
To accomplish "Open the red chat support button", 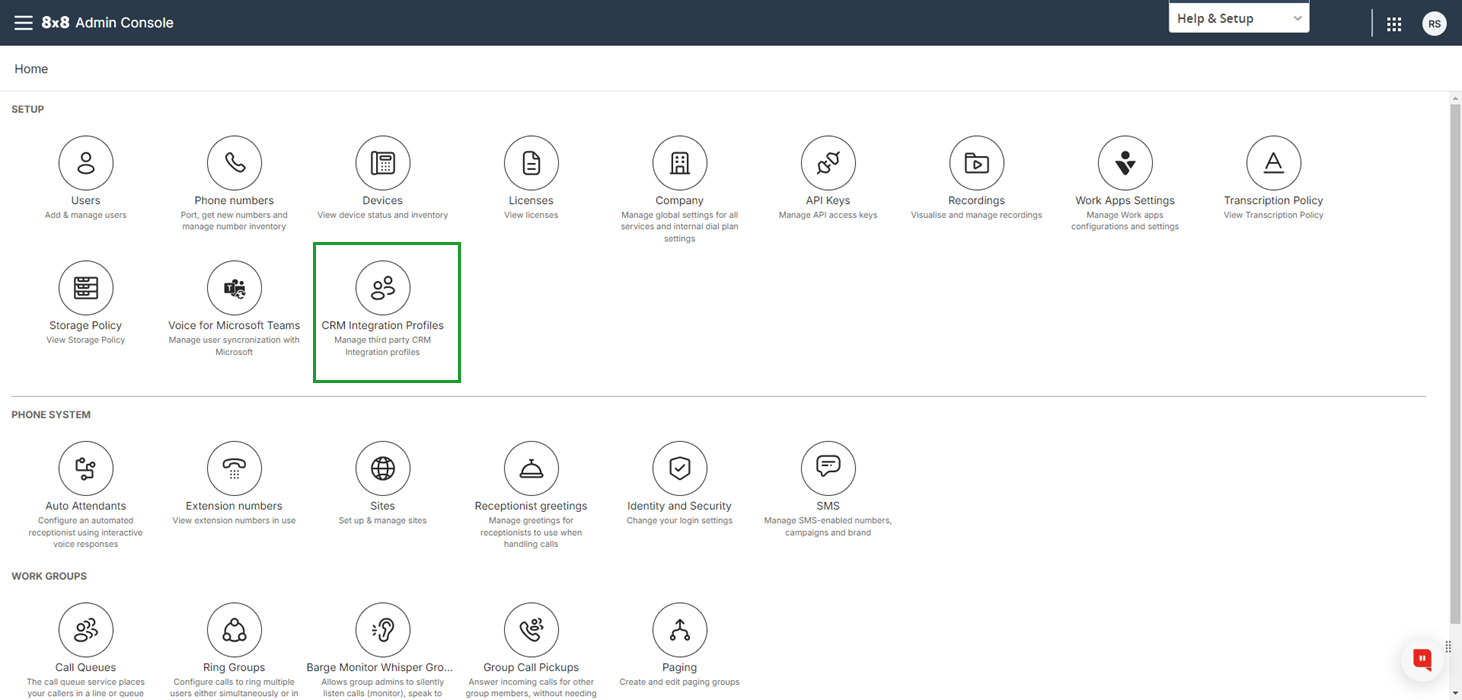I will tap(1422, 659).
